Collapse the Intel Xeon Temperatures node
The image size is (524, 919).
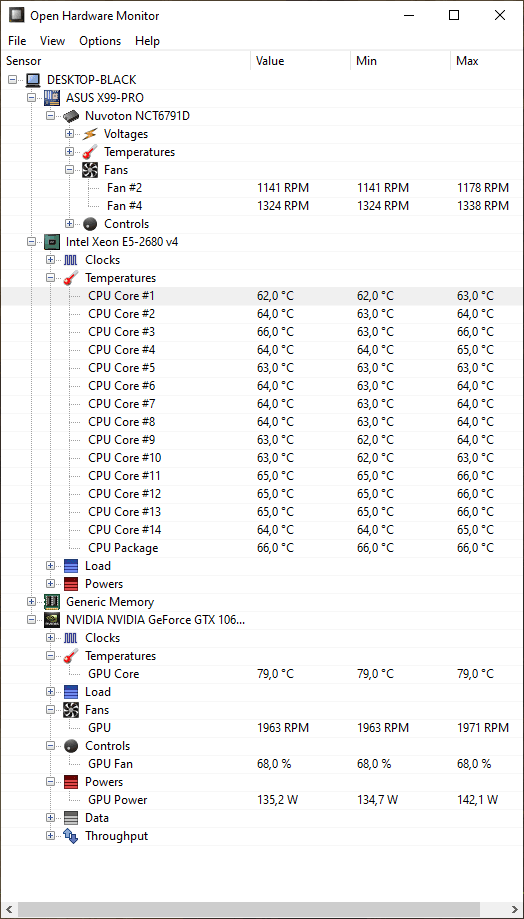point(50,278)
